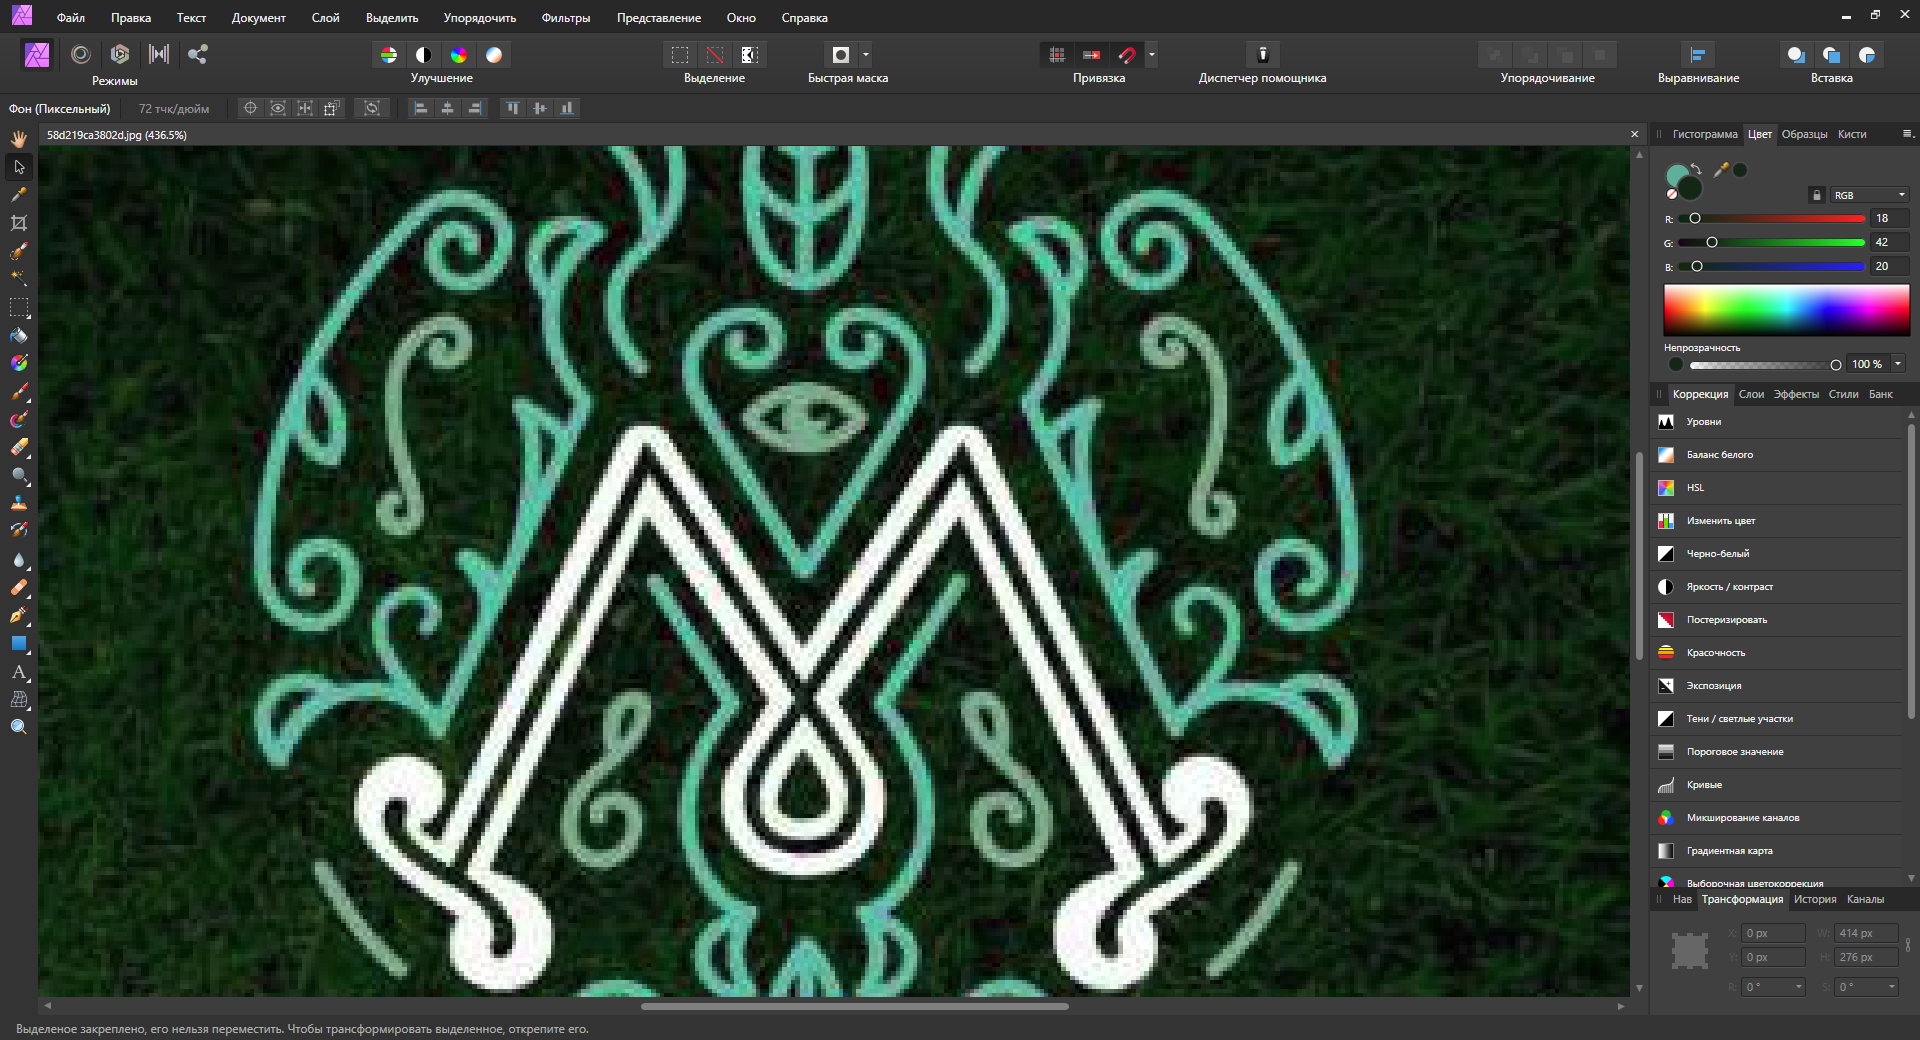Screen dimensions: 1920x1040
Task: Select the Crop tool in the tools panel
Action: point(19,223)
